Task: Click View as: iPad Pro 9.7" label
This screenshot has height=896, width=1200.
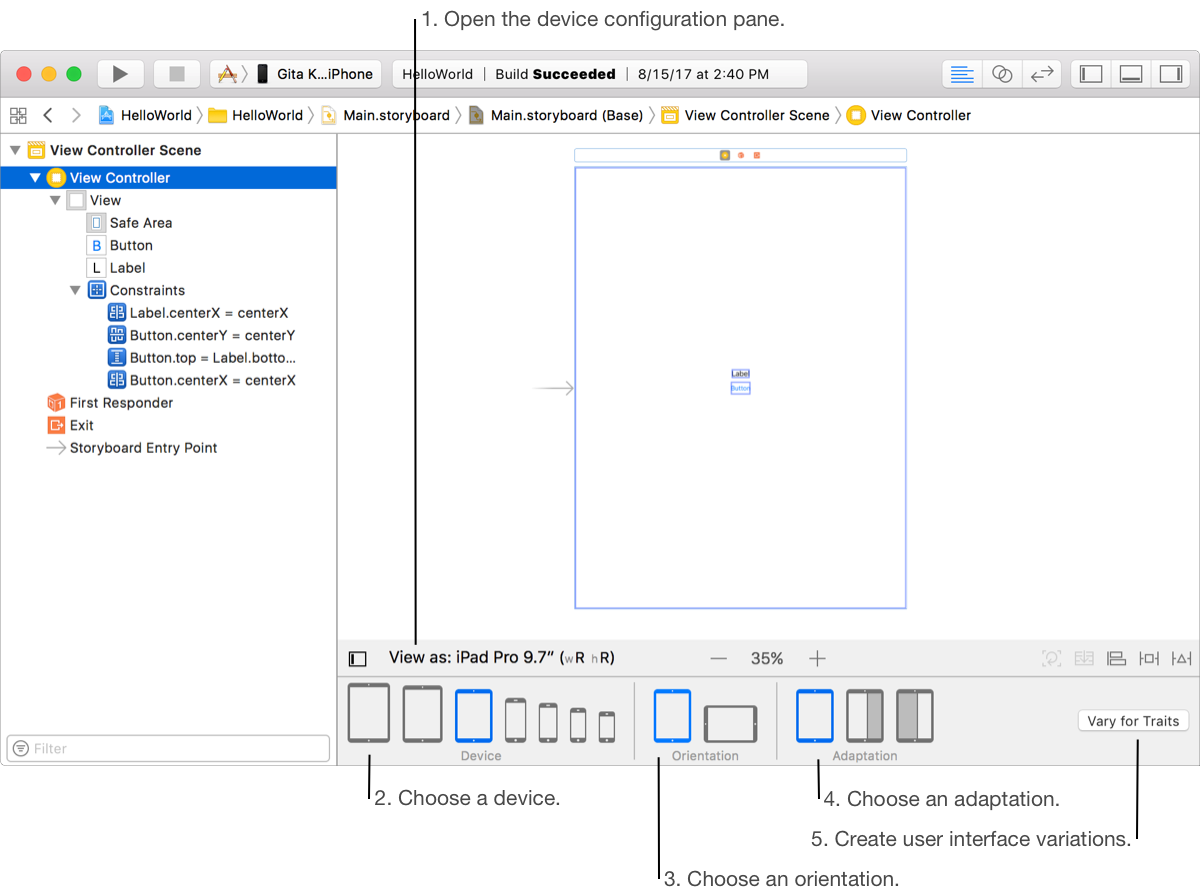Action: 502,658
